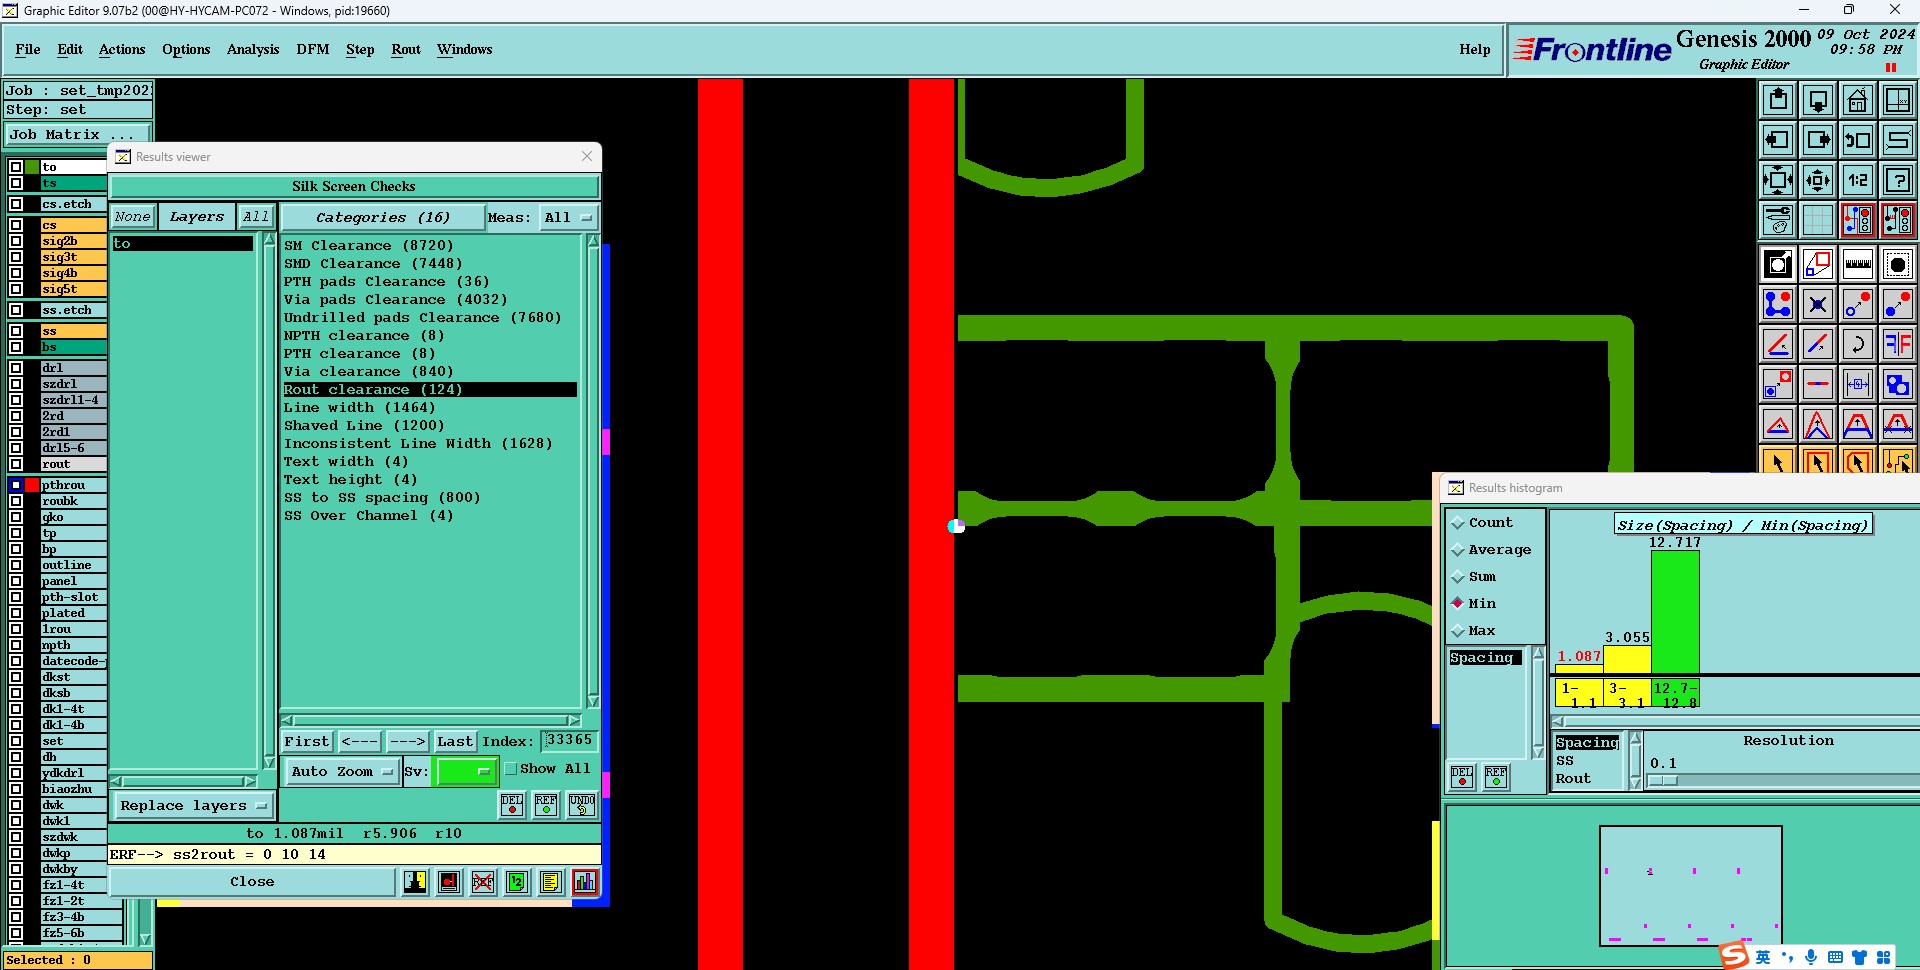The image size is (1920, 970).
Task: Select SS to SS spacing (800) category
Action: 382,498
